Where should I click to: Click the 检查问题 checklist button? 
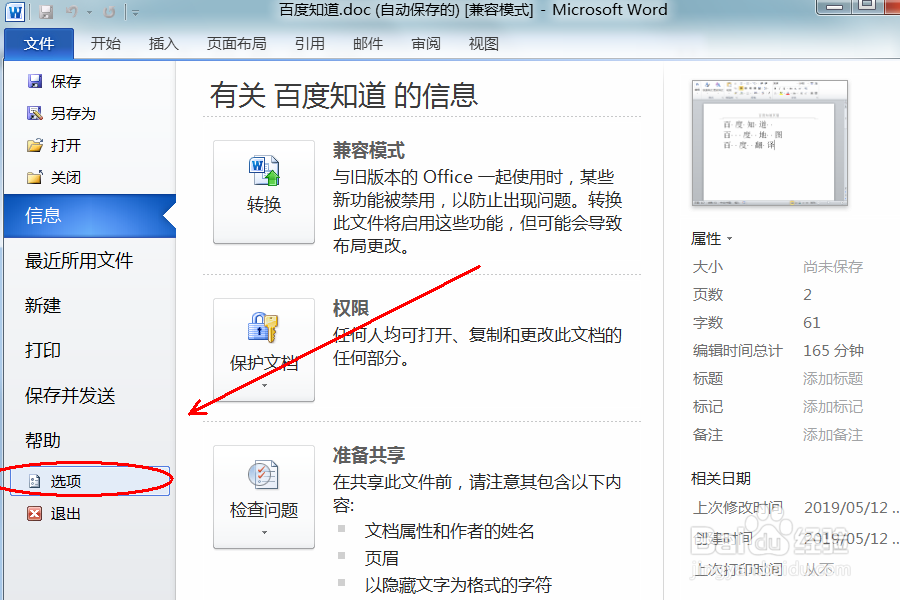pyautogui.click(x=264, y=497)
